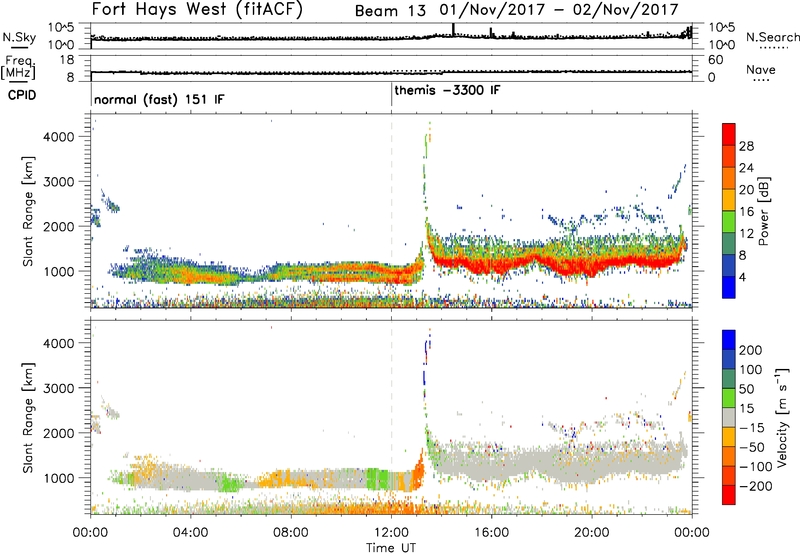
Task: Click the '20:00' time axis label
Action: 592,533
